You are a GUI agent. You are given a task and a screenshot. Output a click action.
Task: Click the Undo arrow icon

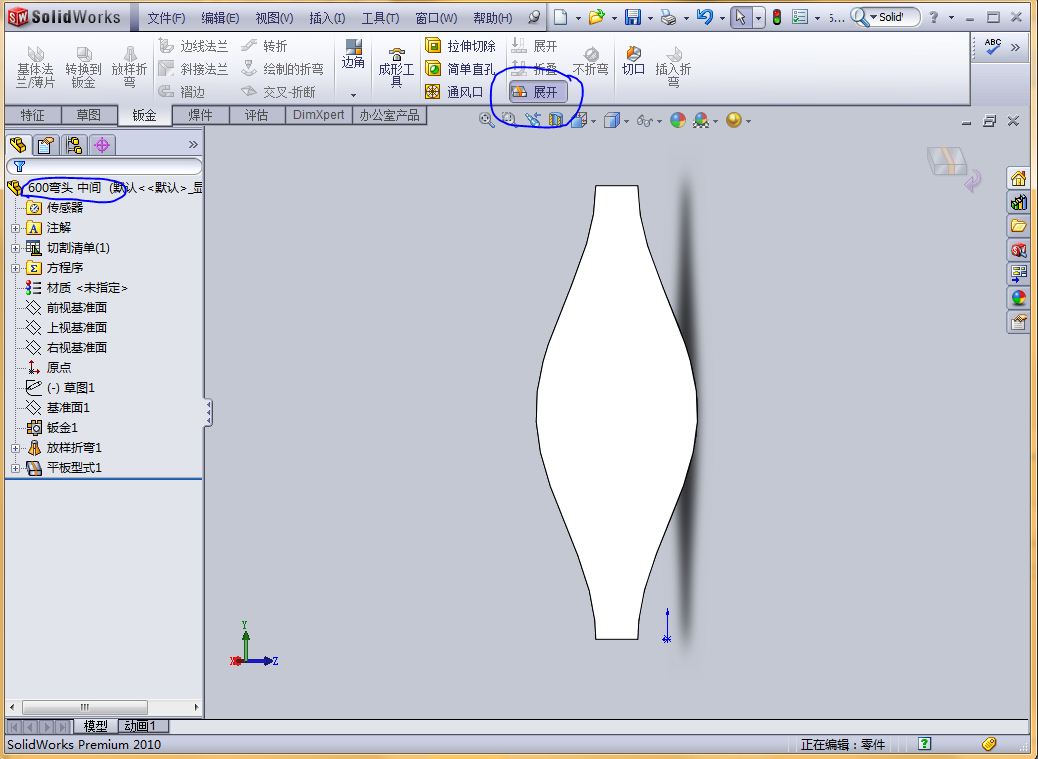[x=705, y=17]
